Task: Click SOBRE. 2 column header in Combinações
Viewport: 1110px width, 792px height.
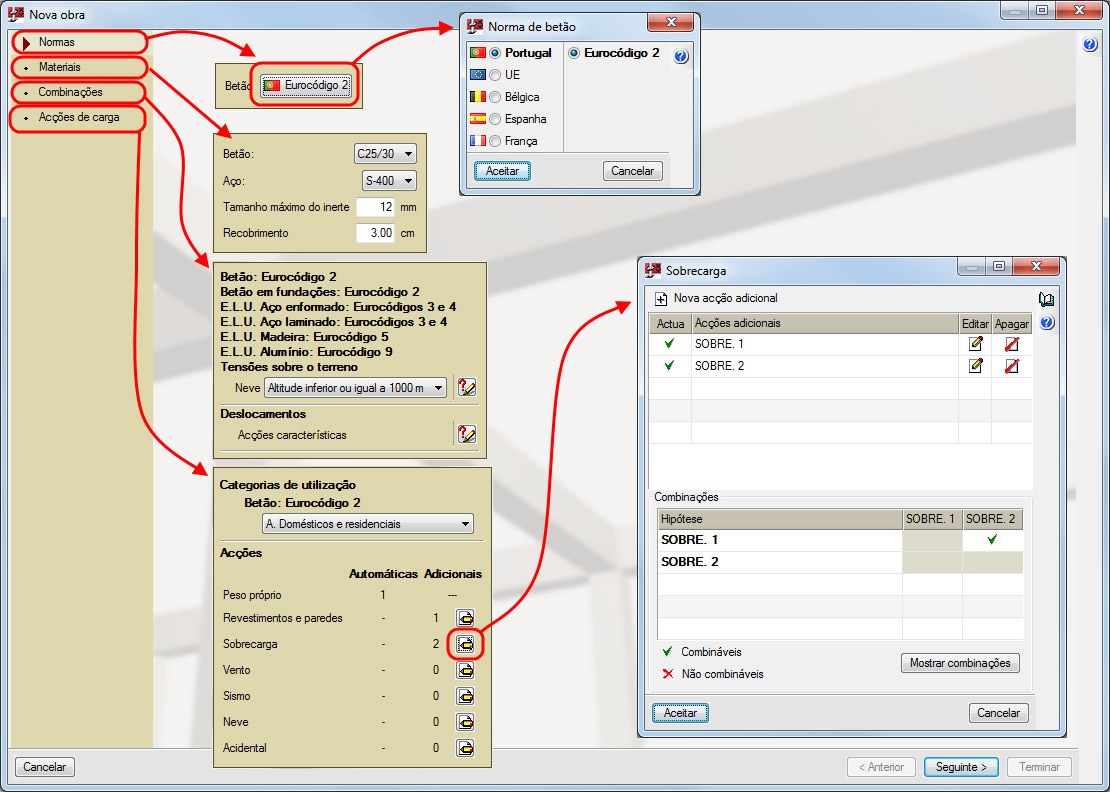Action: click(x=991, y=519)
